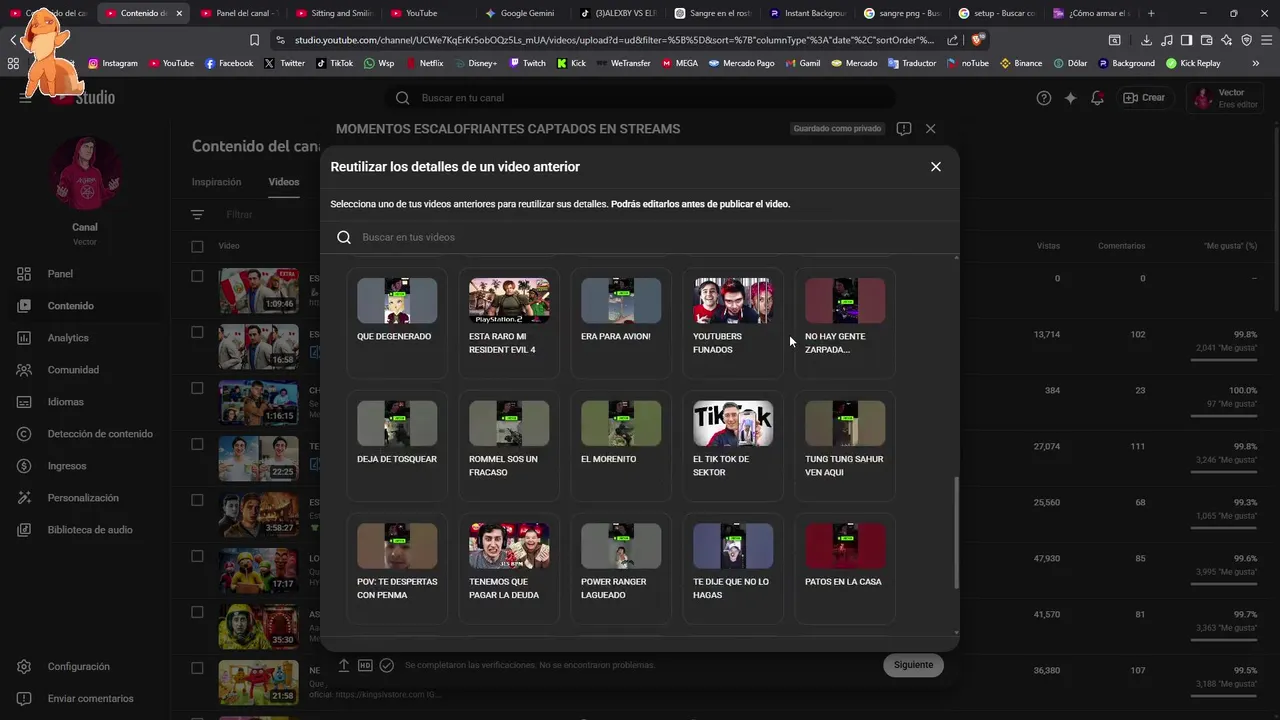Close the Reutilizar los detalles dialog

(x=936, y=167)
